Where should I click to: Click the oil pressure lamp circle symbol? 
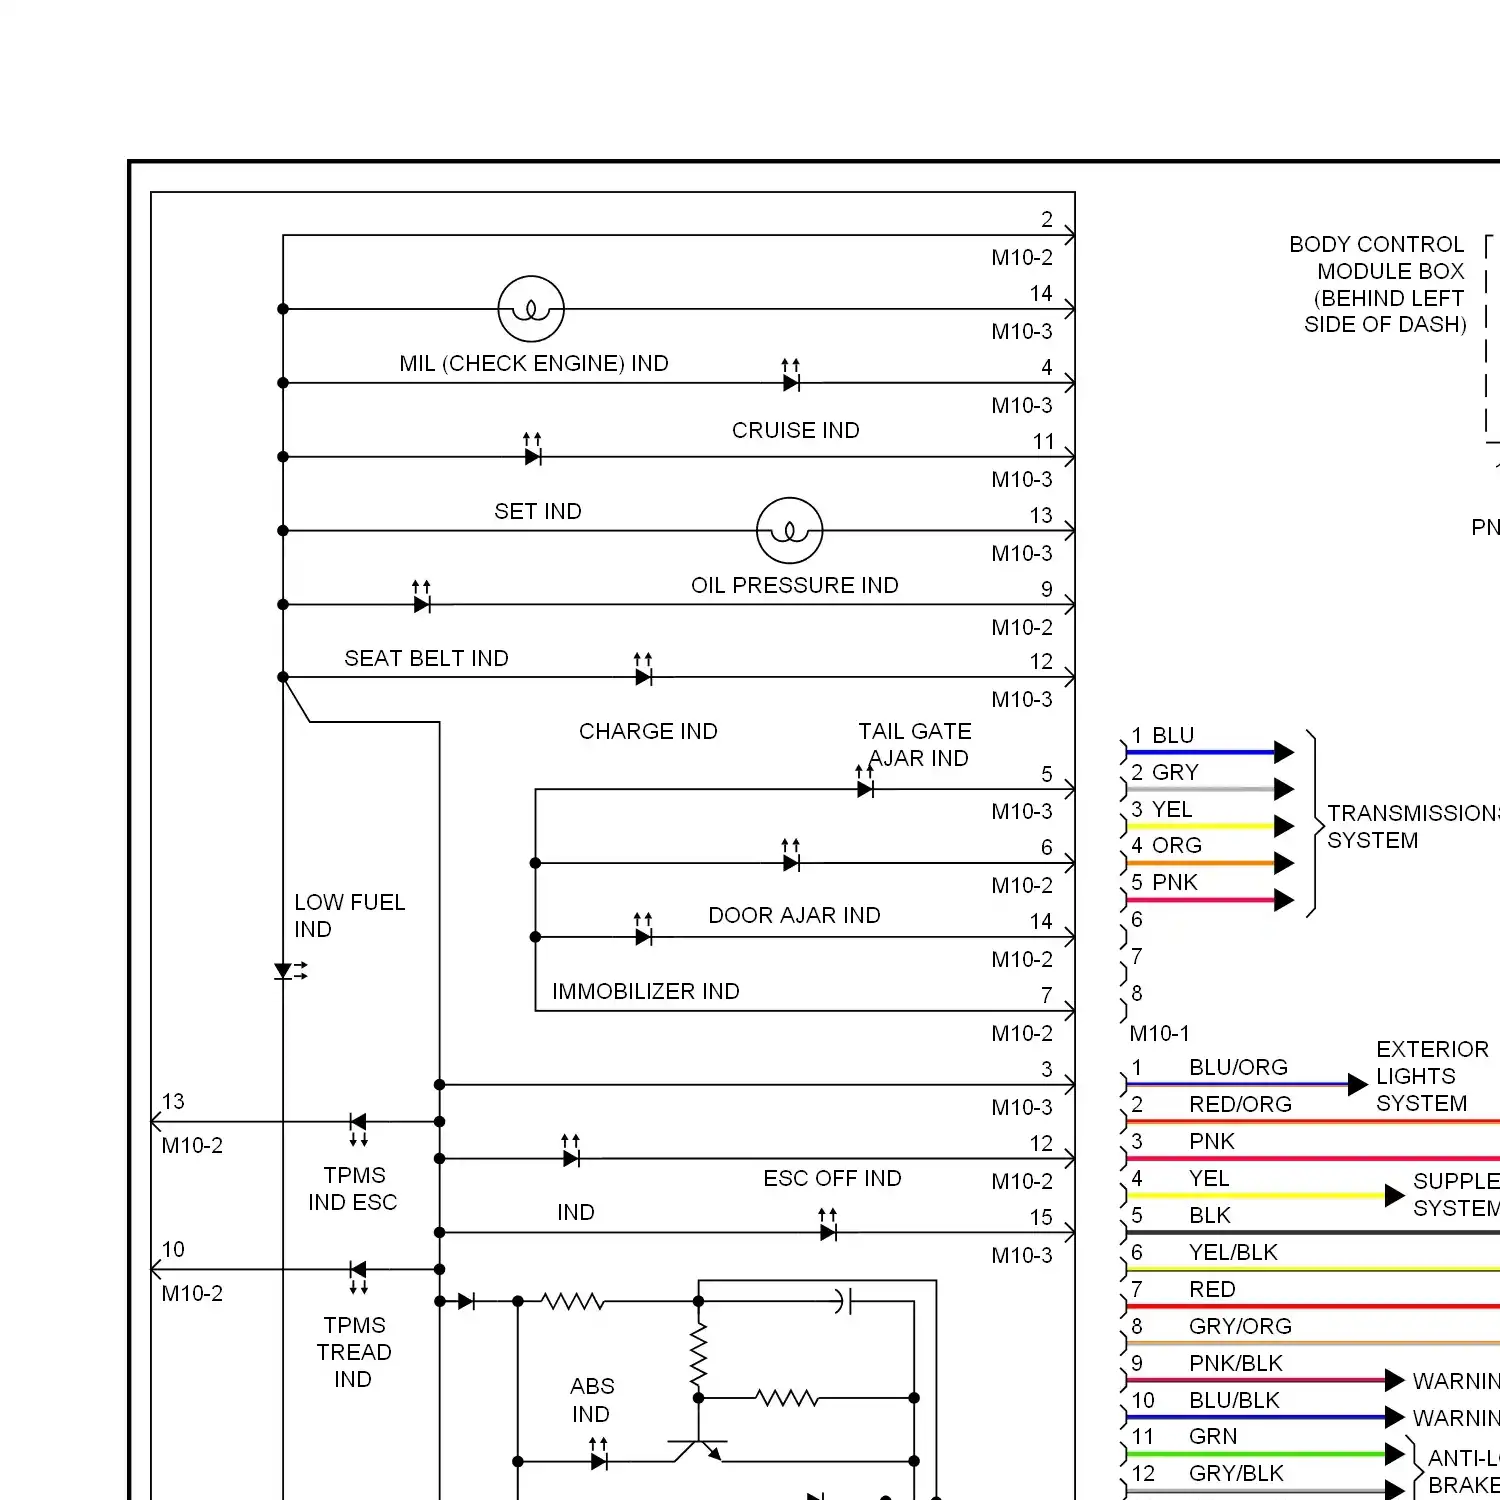pyautogui.click(x=790, y=530)
